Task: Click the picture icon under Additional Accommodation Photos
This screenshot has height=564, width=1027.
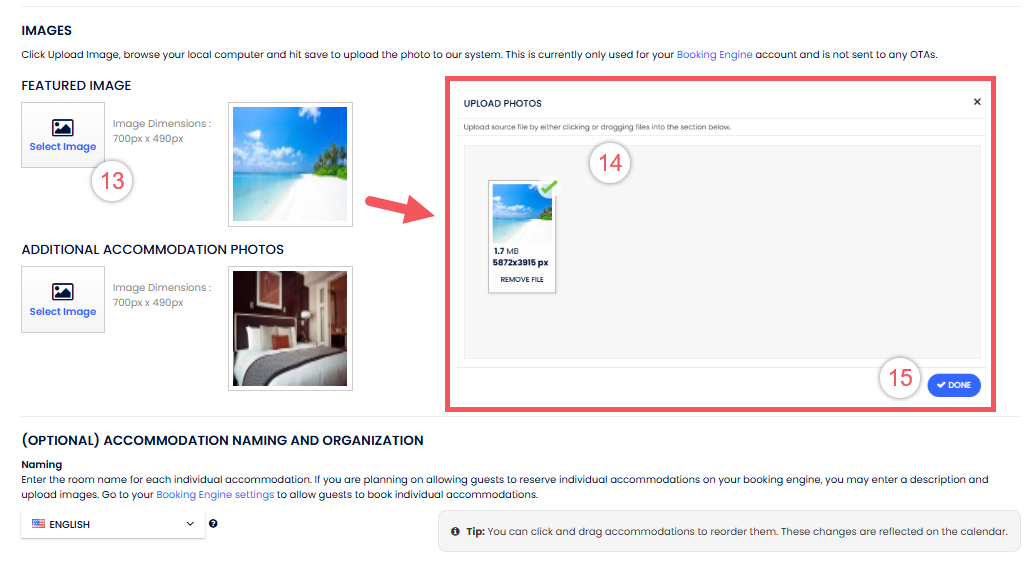Action: pyautogui.click(x=63, y=292)
